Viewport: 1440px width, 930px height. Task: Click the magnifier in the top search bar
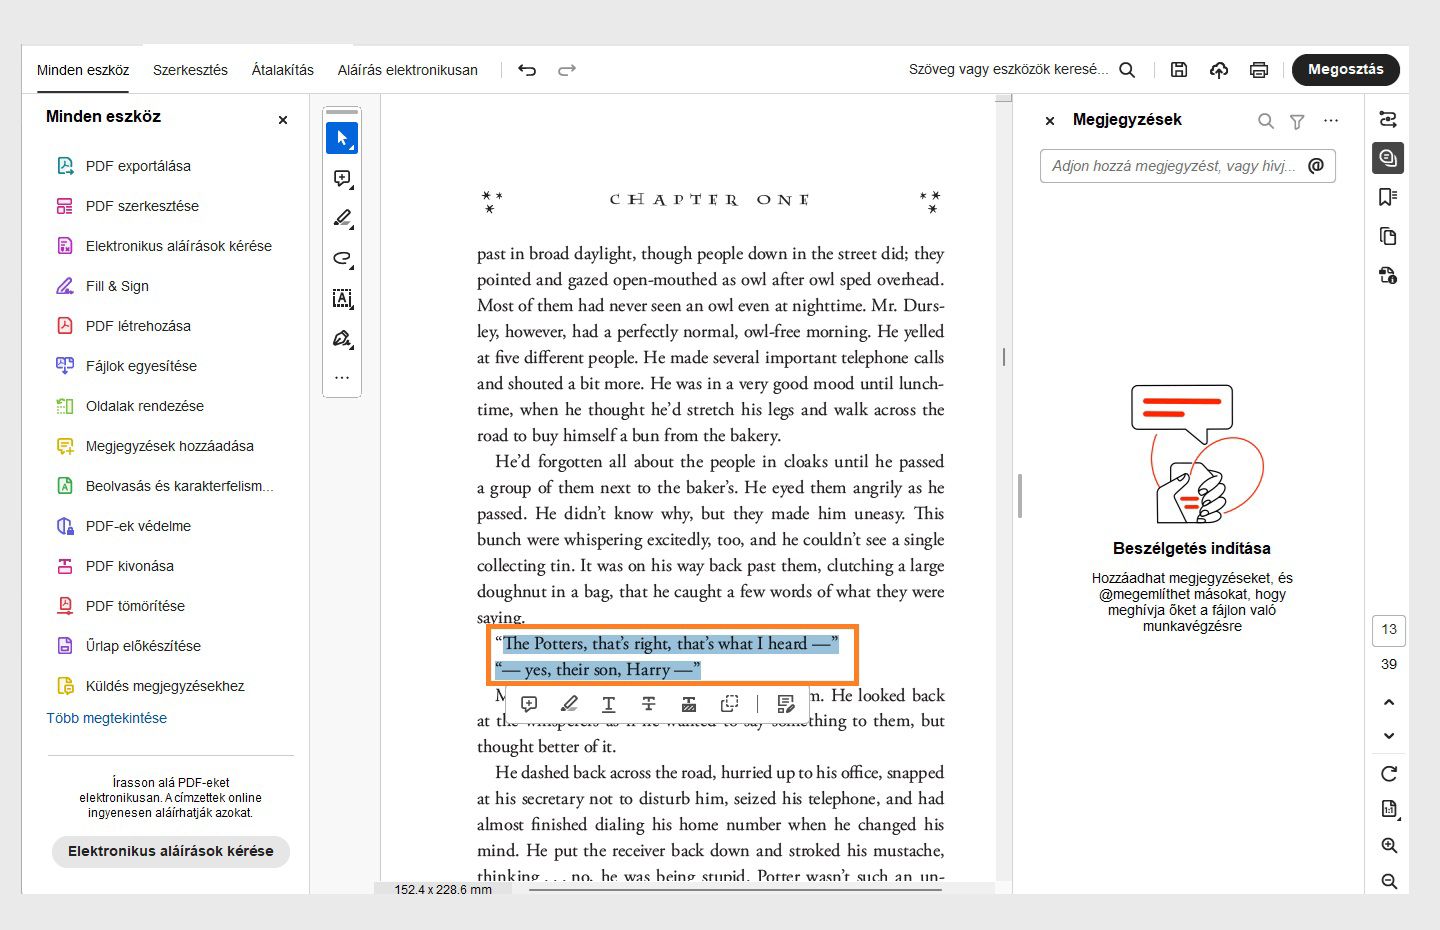1127,70
